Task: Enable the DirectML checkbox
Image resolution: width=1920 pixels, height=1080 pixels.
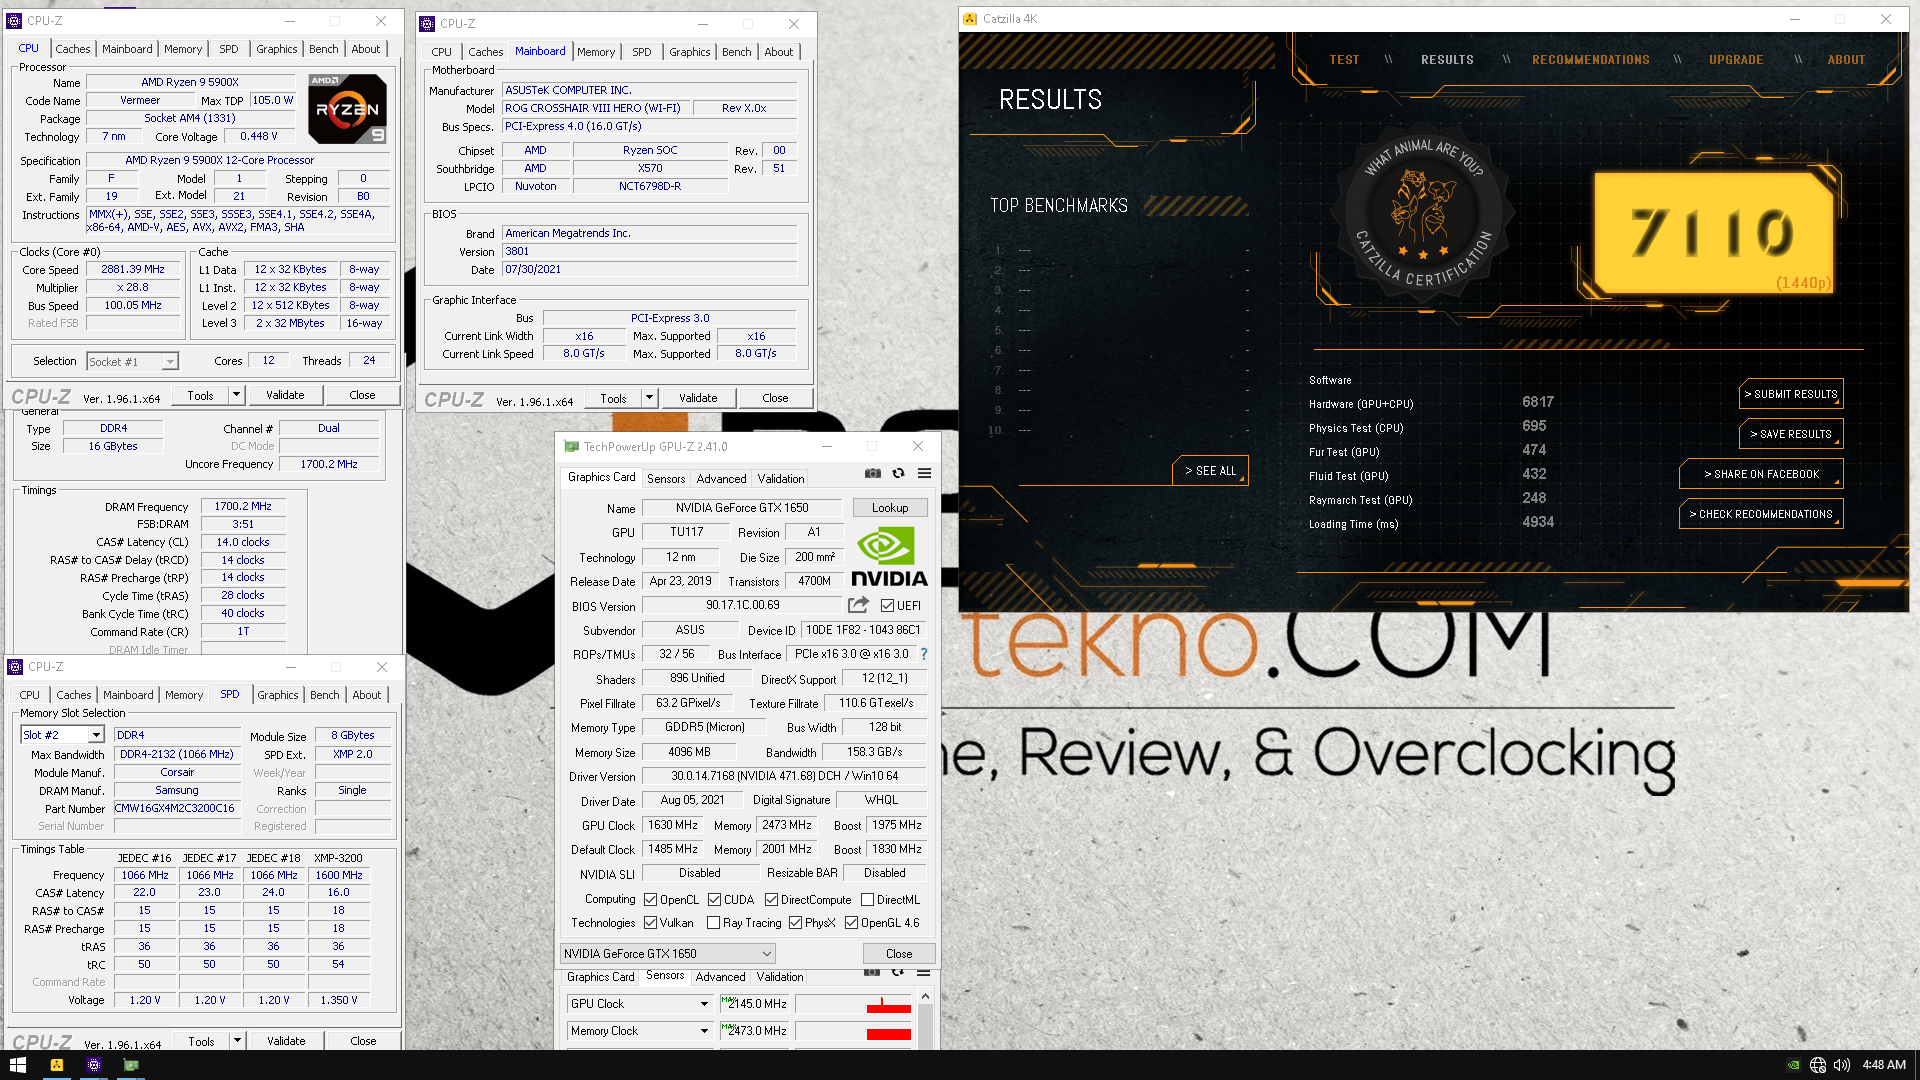Action: point(867,900)
